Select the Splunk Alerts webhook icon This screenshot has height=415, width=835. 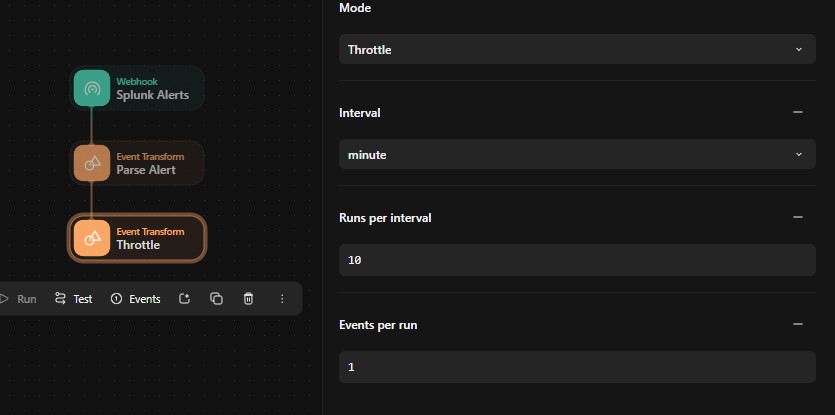pos(92,88)
